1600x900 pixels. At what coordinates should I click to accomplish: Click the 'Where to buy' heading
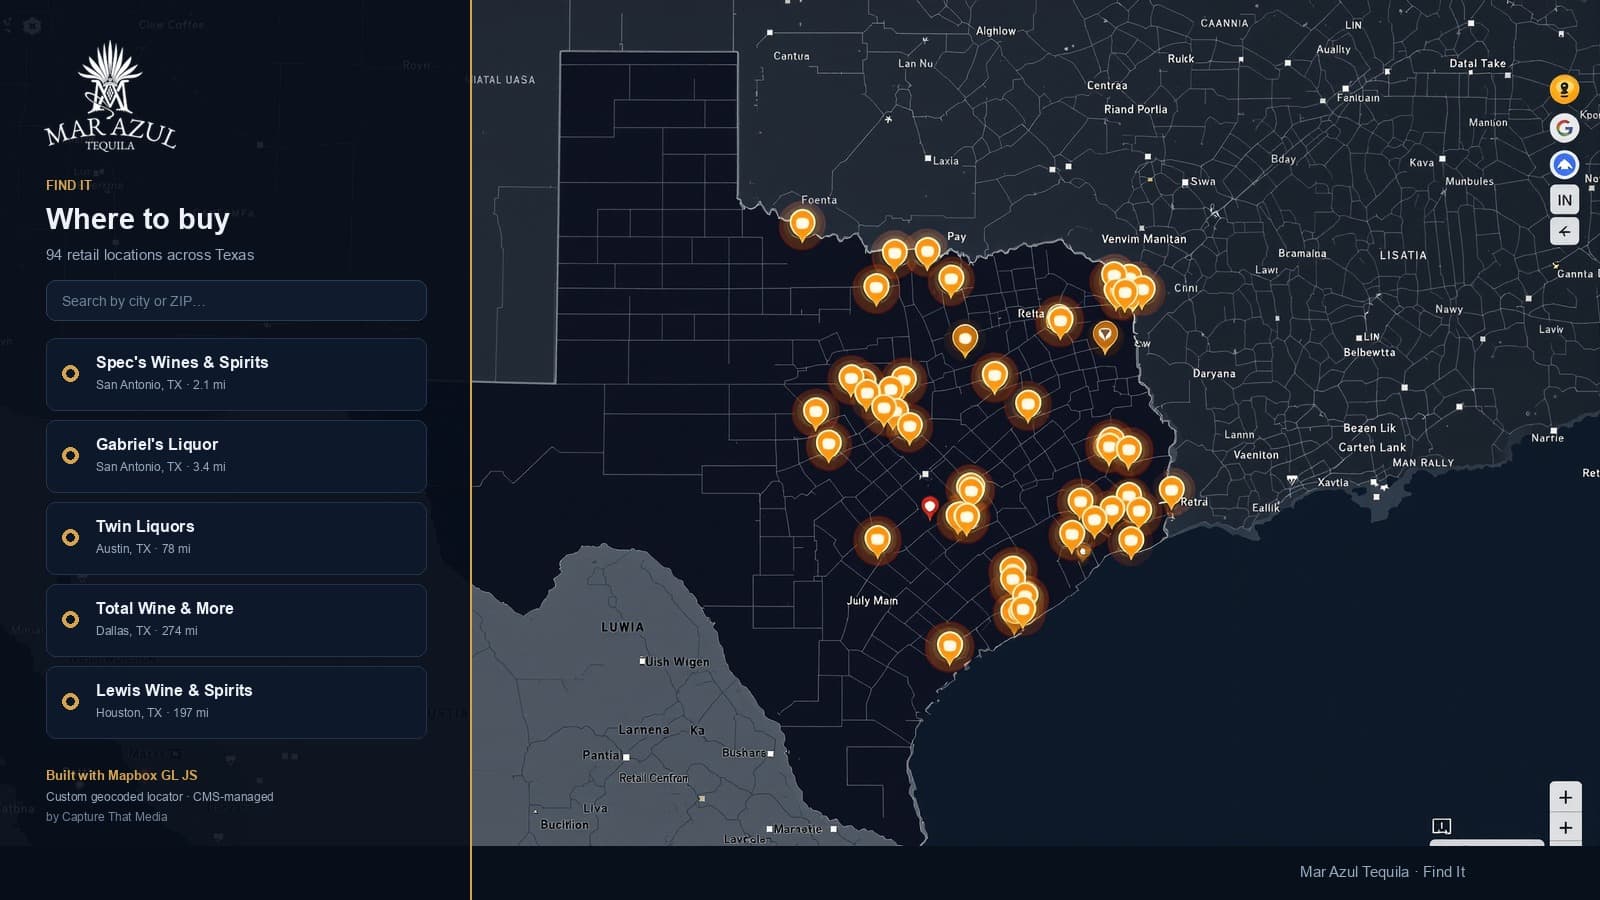click(x=138, y=219)
